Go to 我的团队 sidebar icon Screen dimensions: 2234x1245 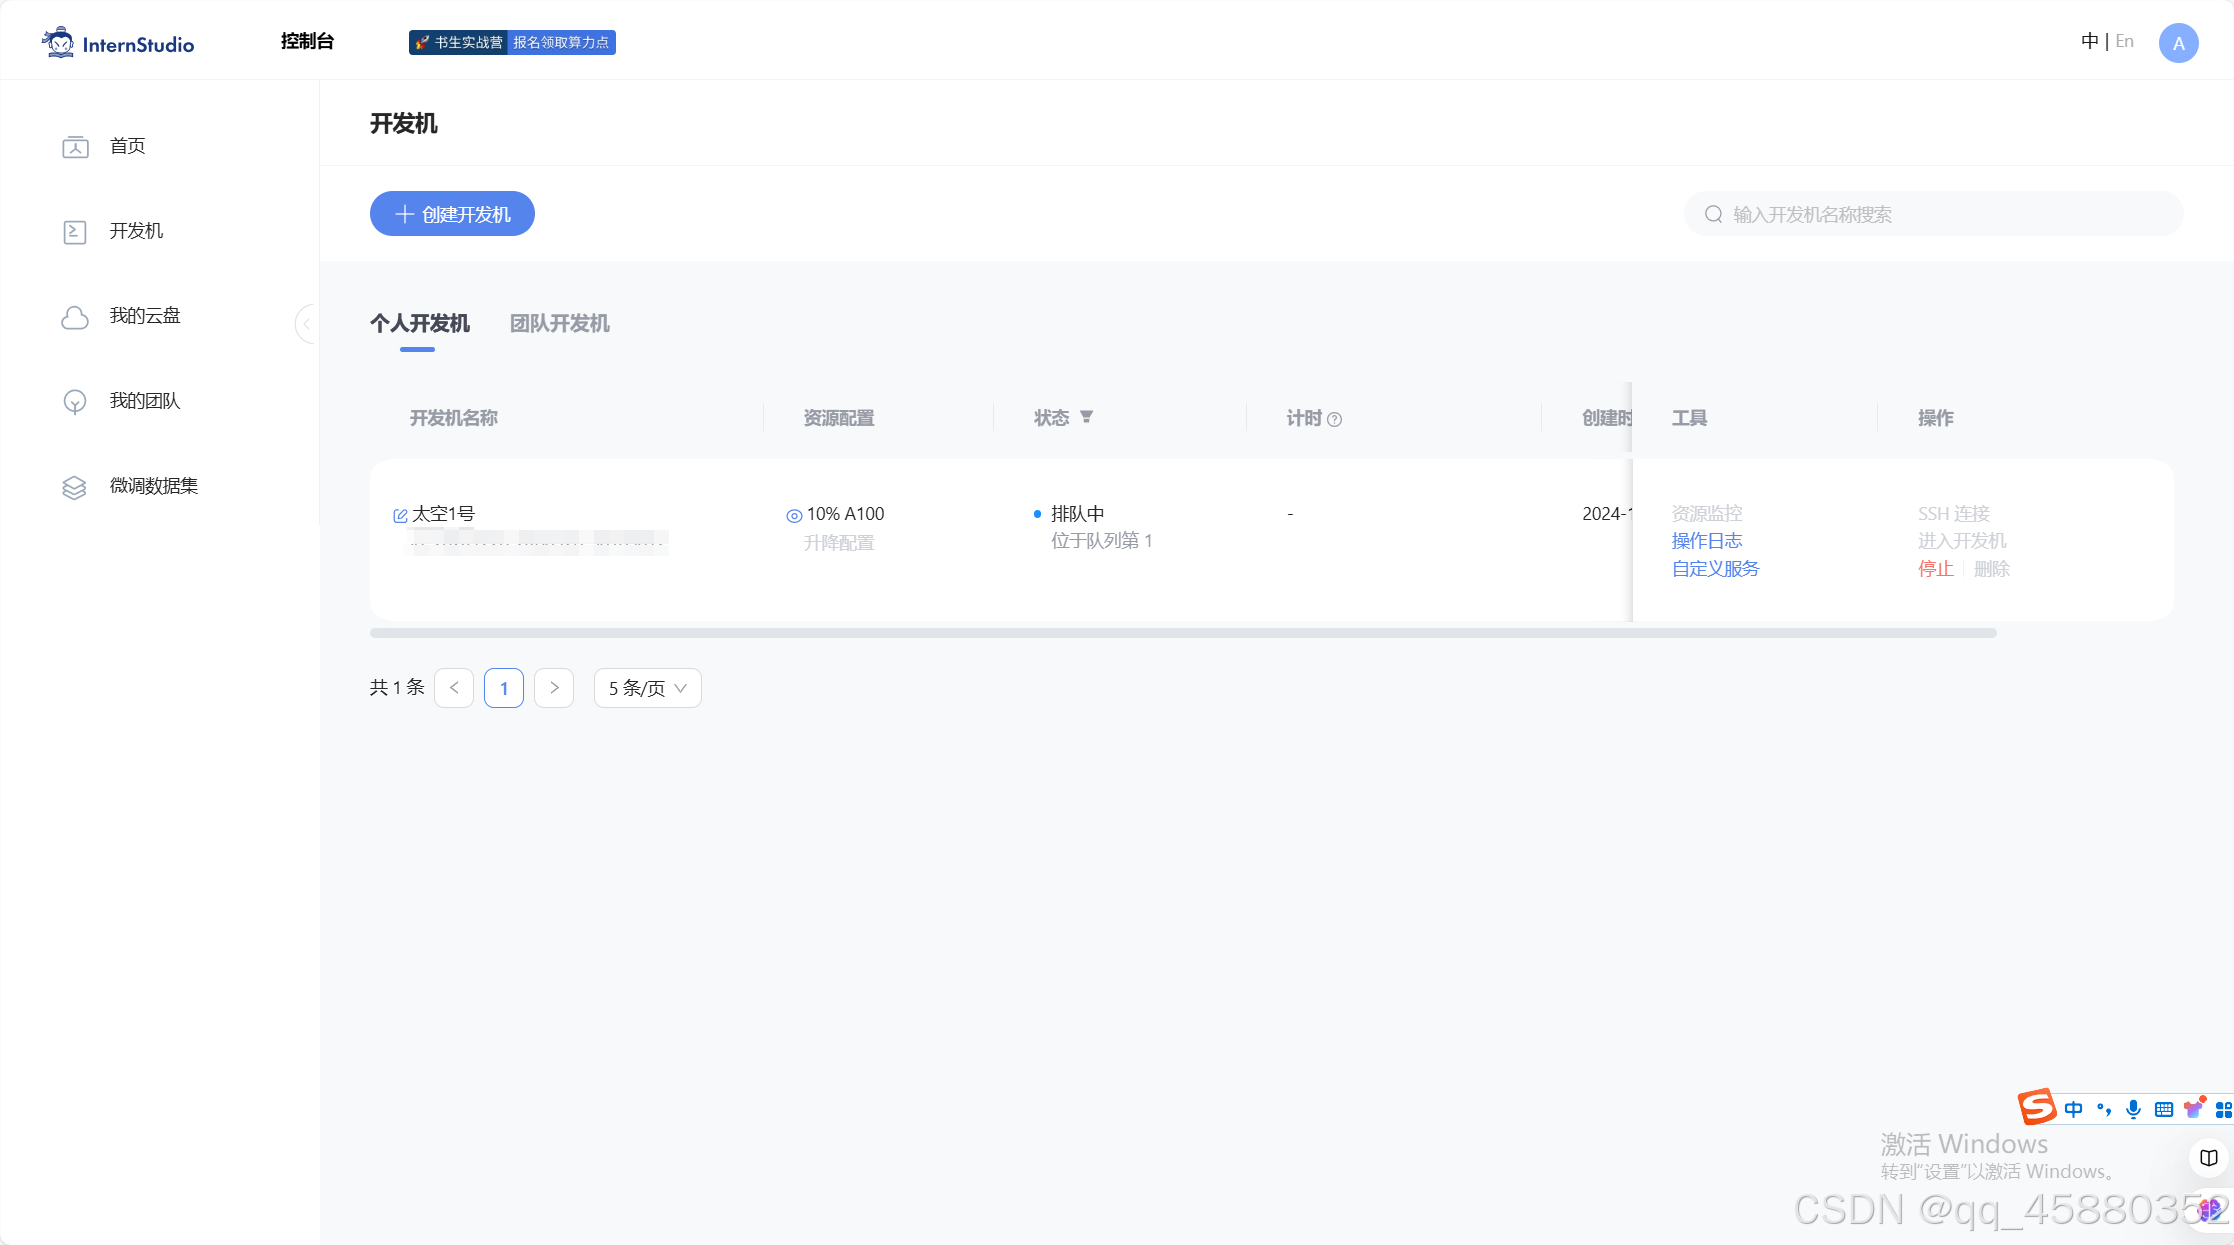pyautogui.click(x=75, y=402)
